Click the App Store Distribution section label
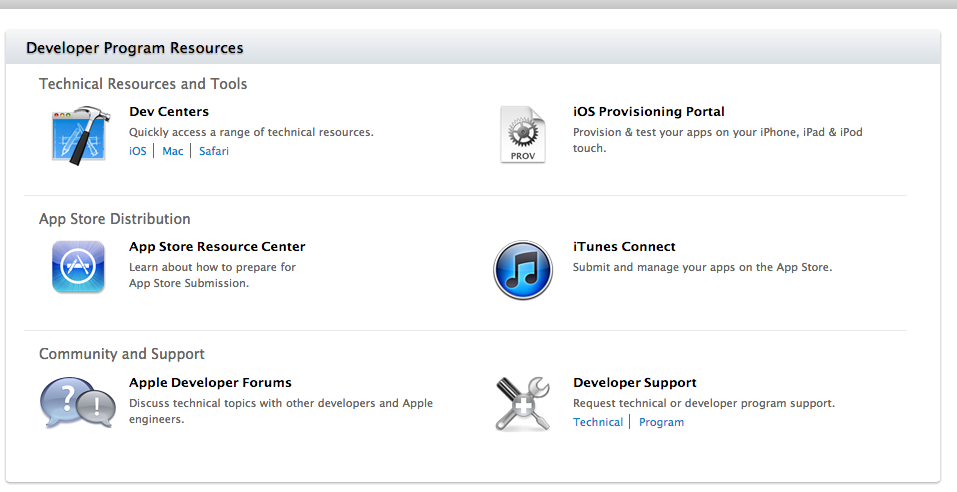957x492 pixels. 115,219
